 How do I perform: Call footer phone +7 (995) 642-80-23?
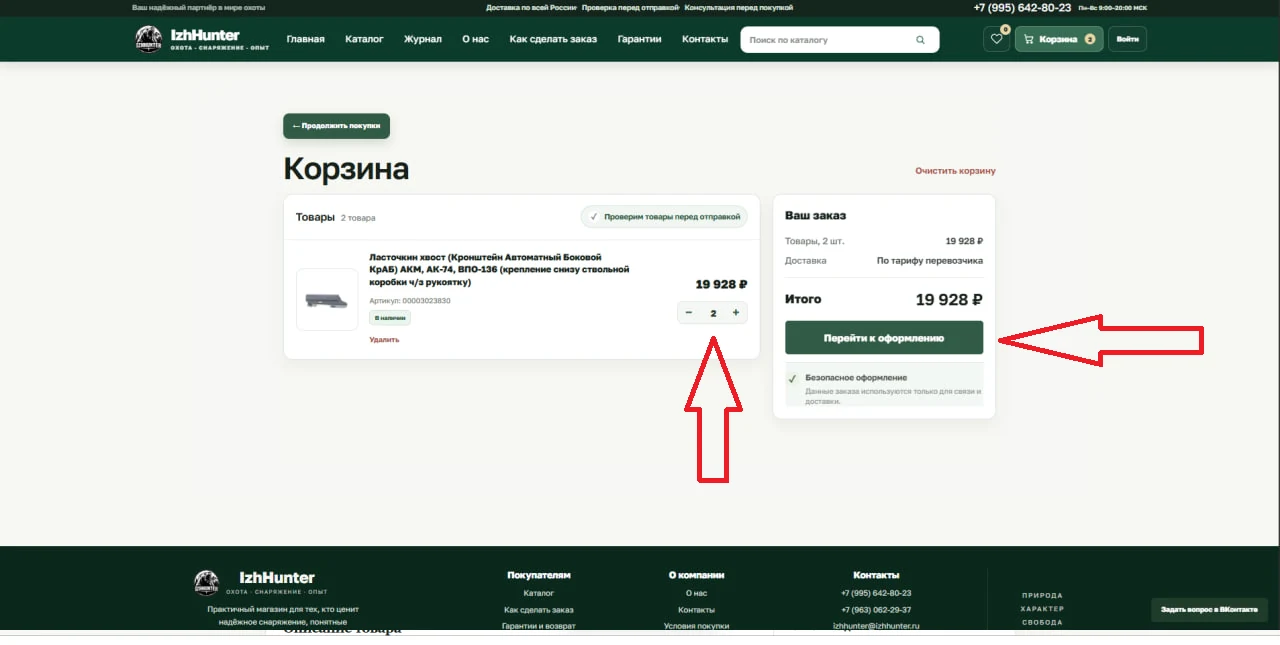[876, 593]
